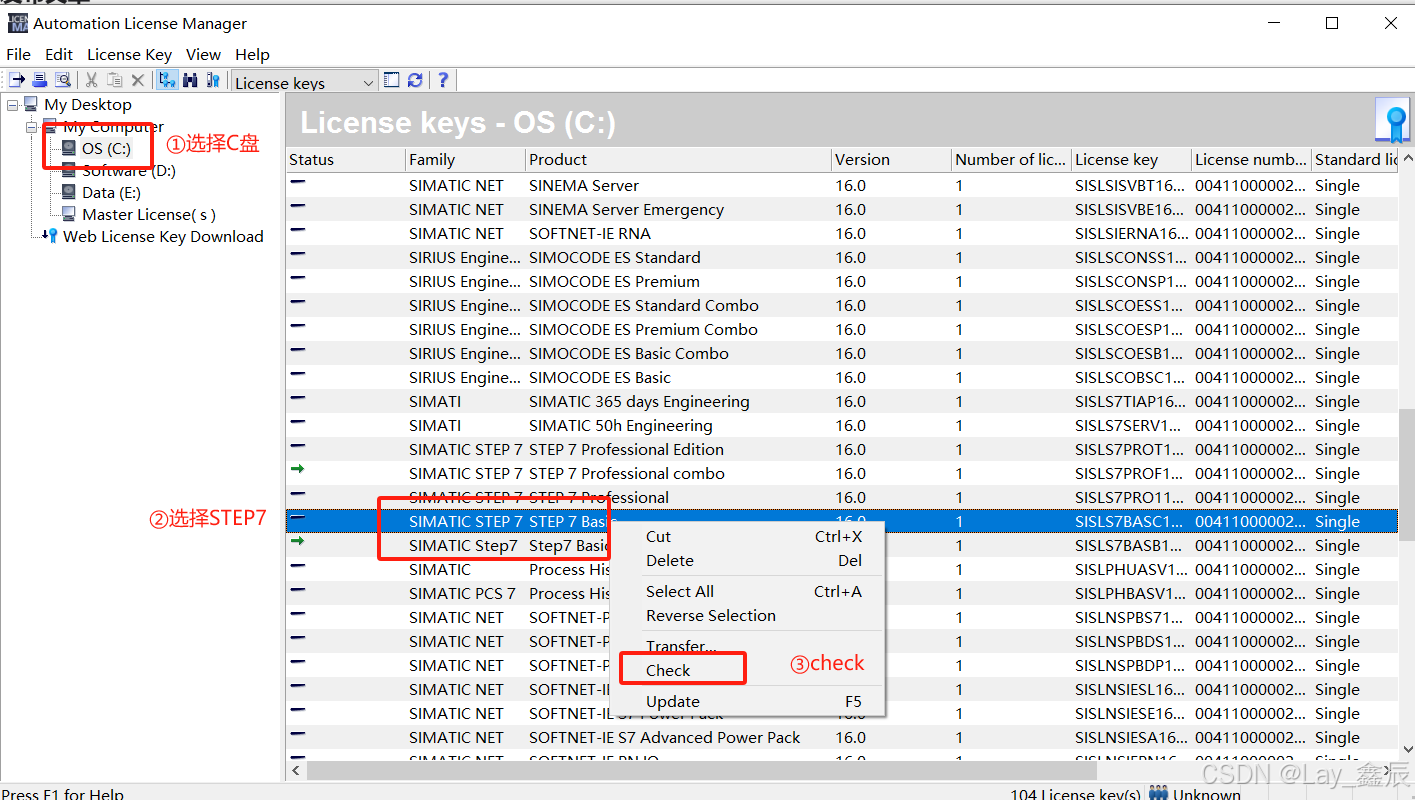Click green arrow status of SIMATIC Step7 row

(x=297, y=541)
